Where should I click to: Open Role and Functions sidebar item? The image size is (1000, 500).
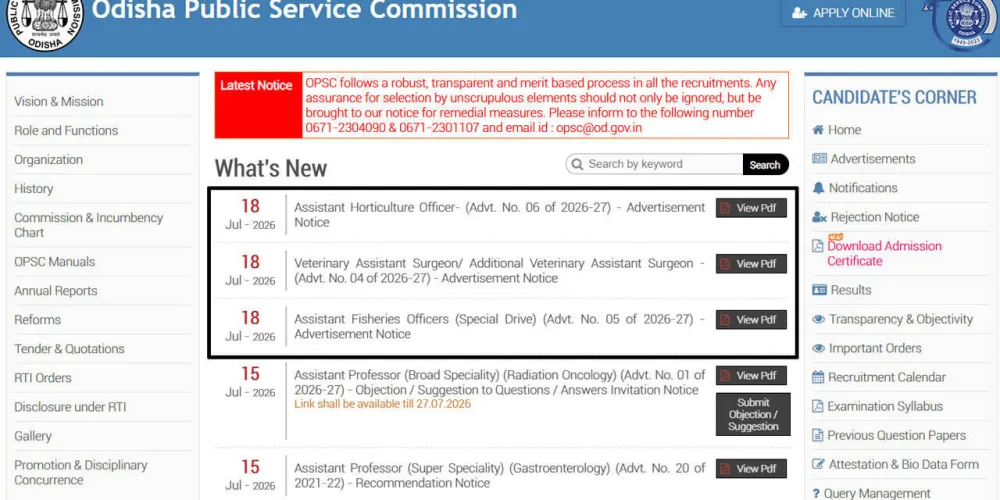tap(66, 130)
